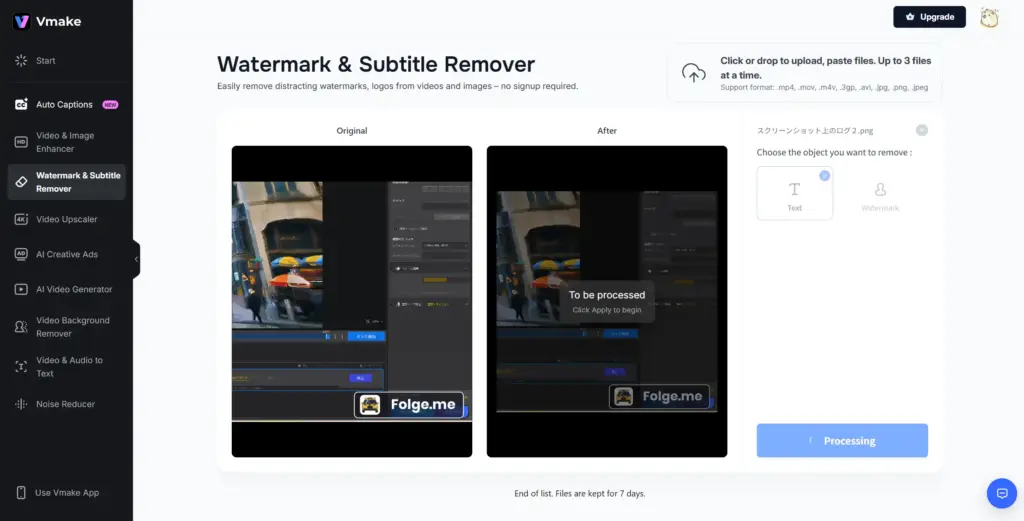Open the chat support bubble icon
This screenshot has width=1024, height=521.
click(x=1002, y=493)
